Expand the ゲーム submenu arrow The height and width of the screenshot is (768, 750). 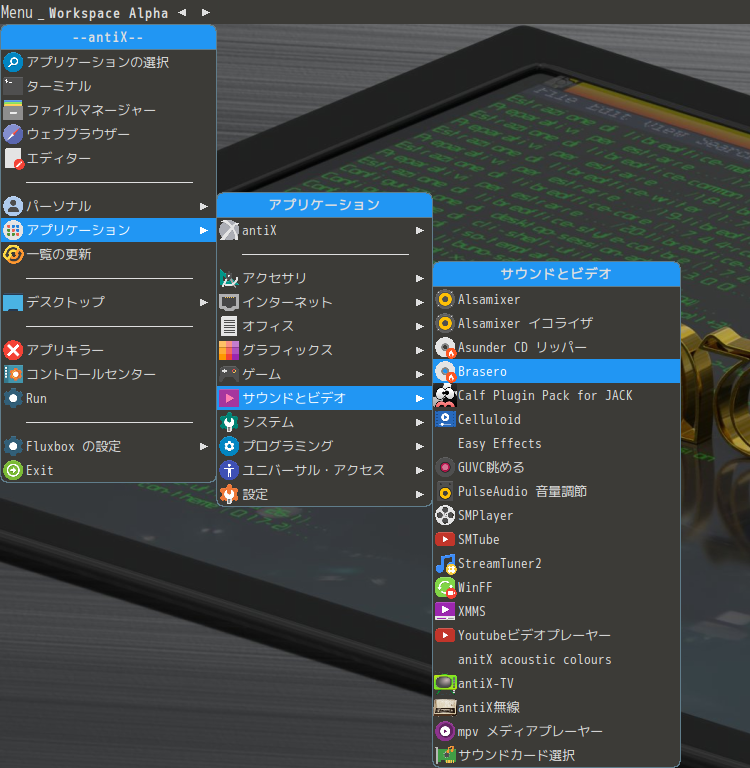419,375
